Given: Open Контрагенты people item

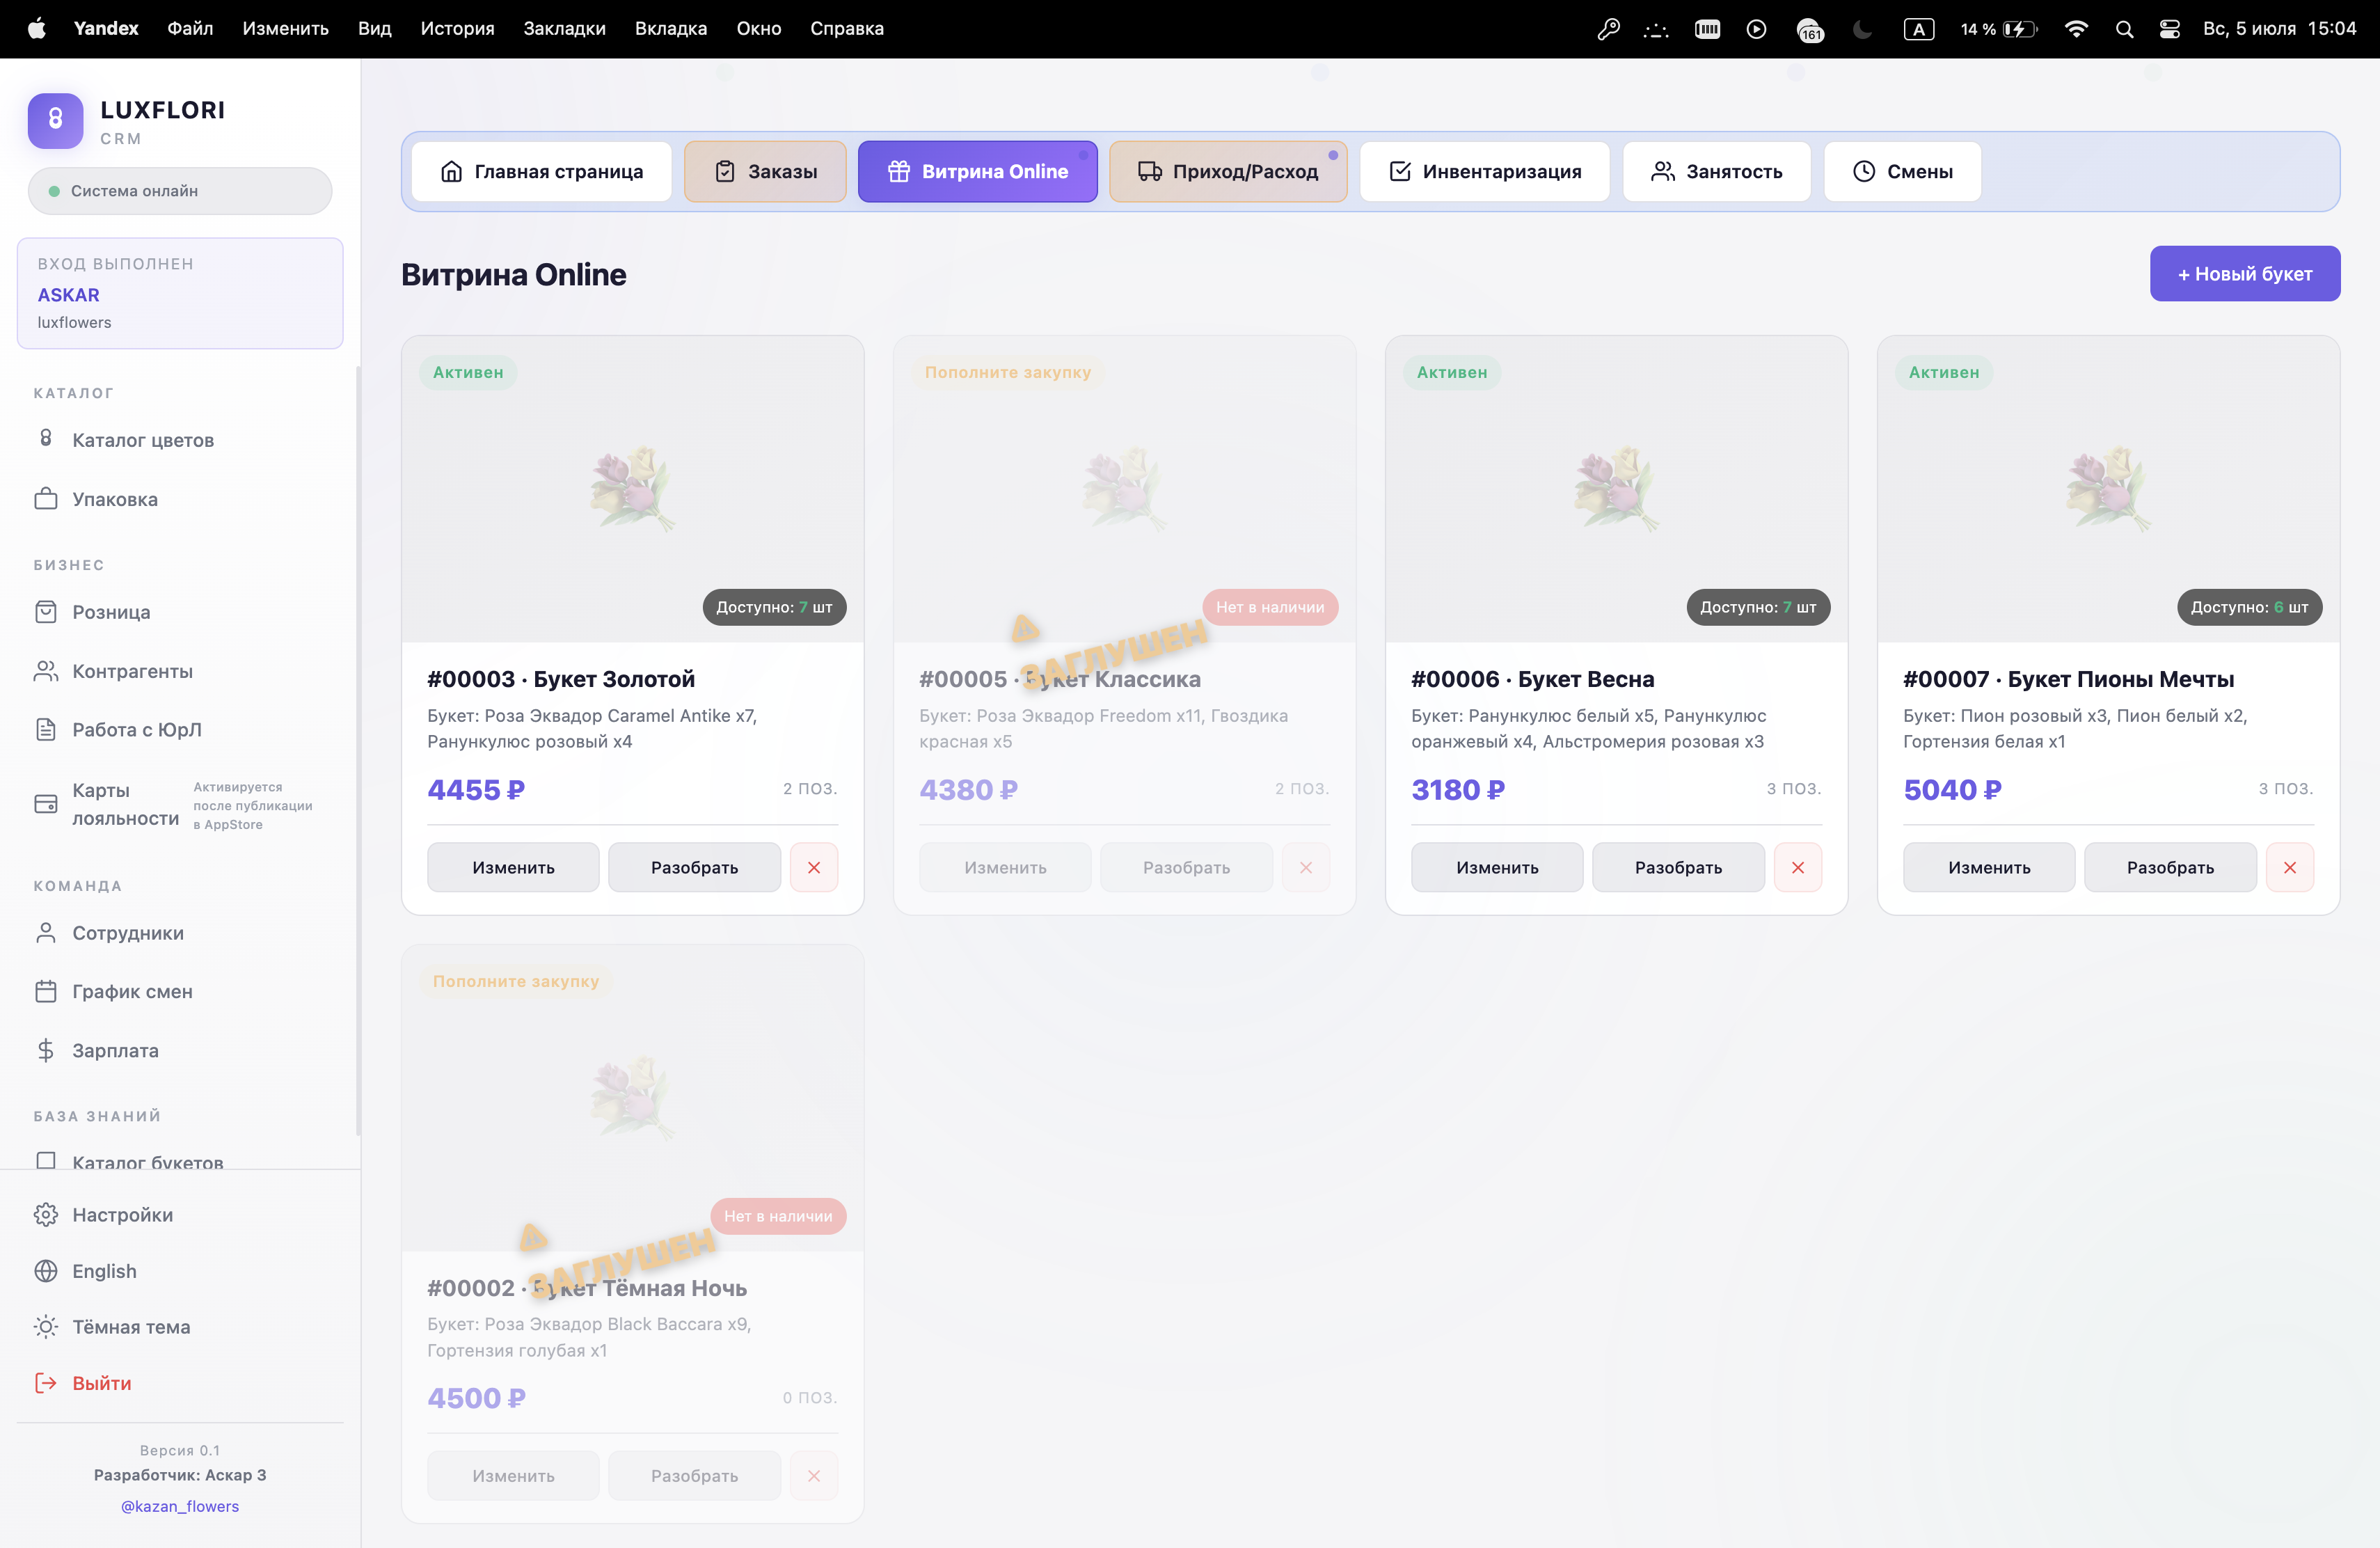Looking at the screenshot, I should coord(180,671).
